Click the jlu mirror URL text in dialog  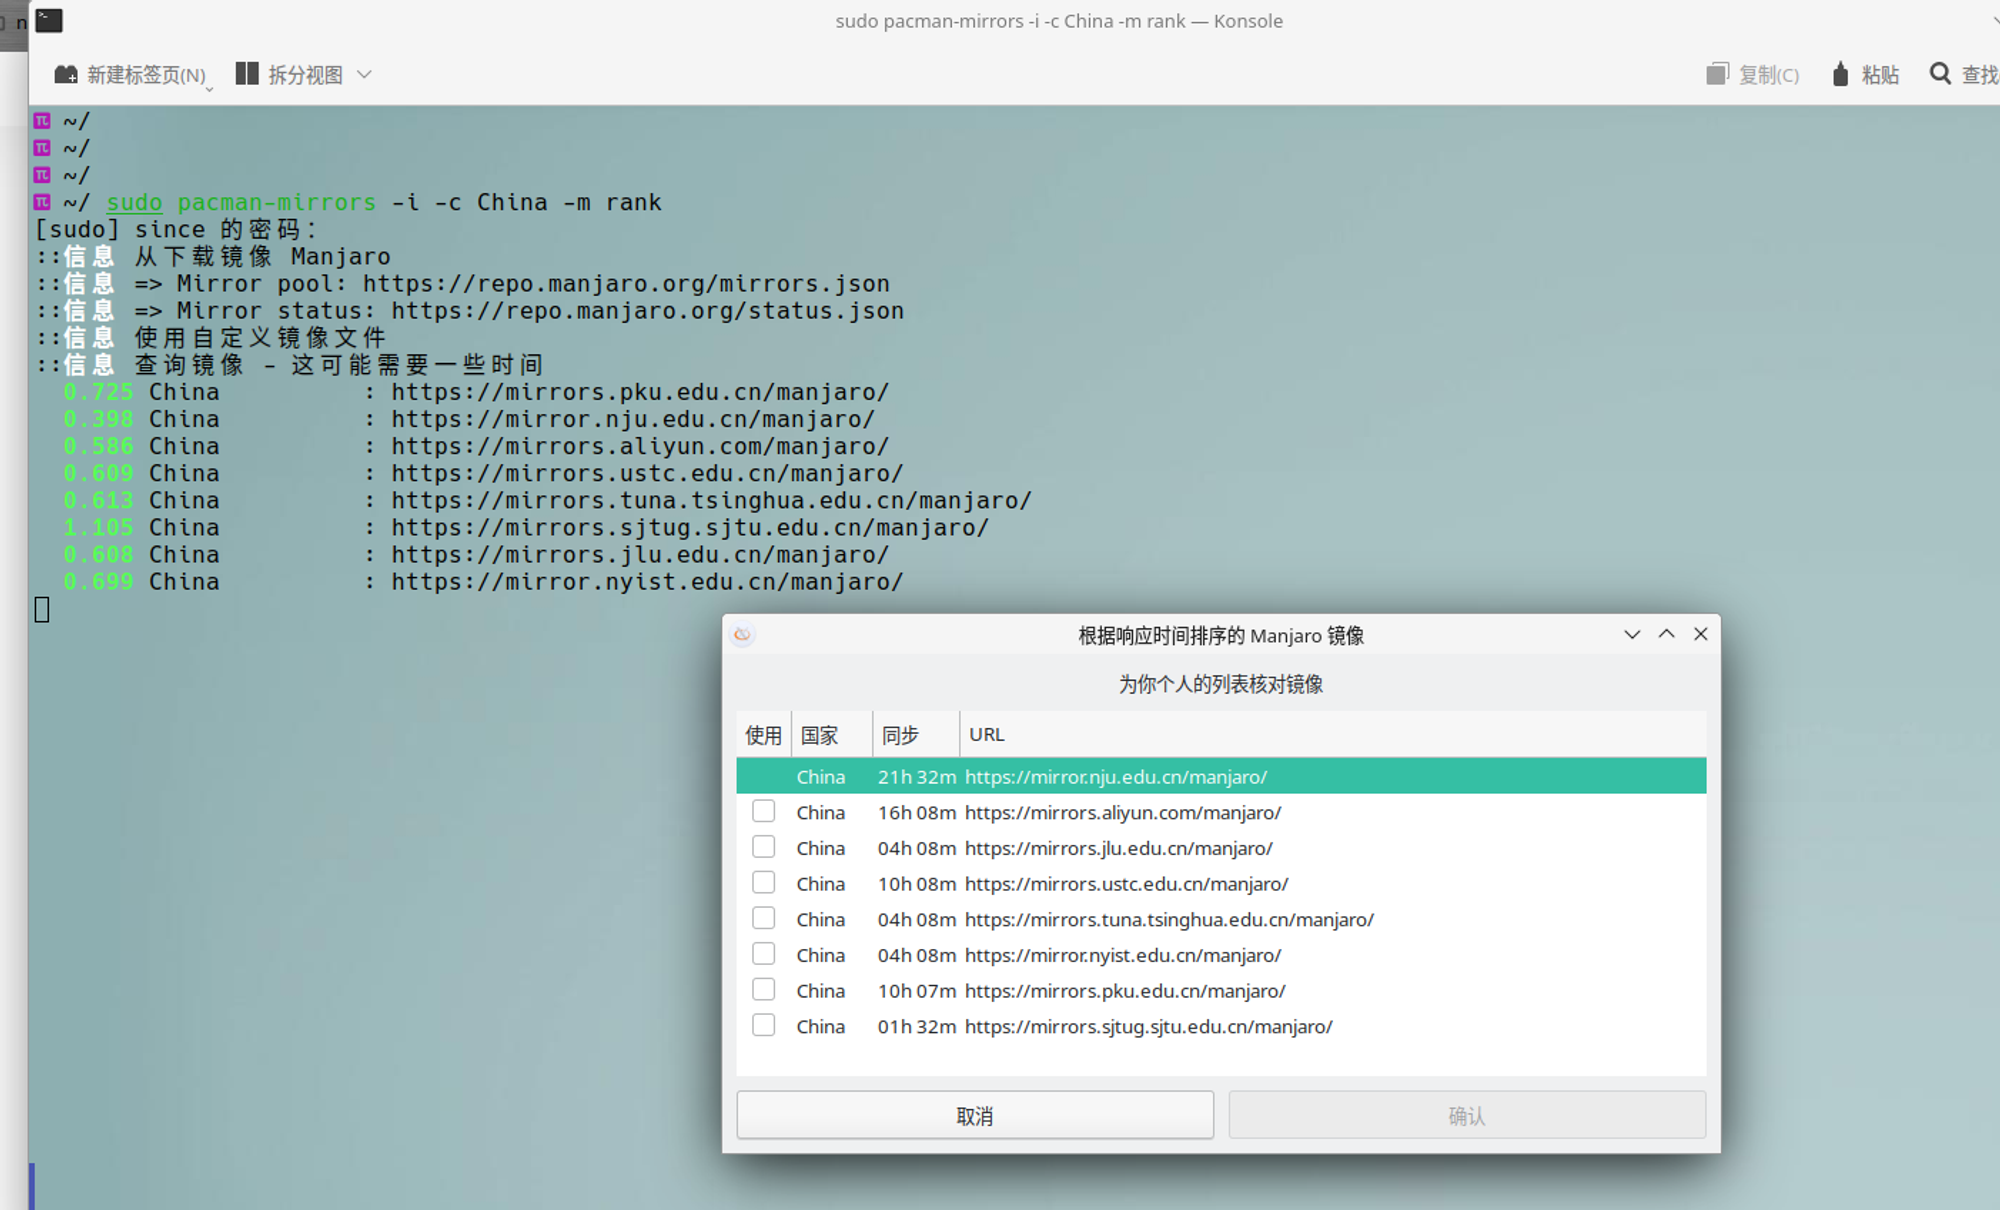pyautogui.click(x=1118, y=849)
